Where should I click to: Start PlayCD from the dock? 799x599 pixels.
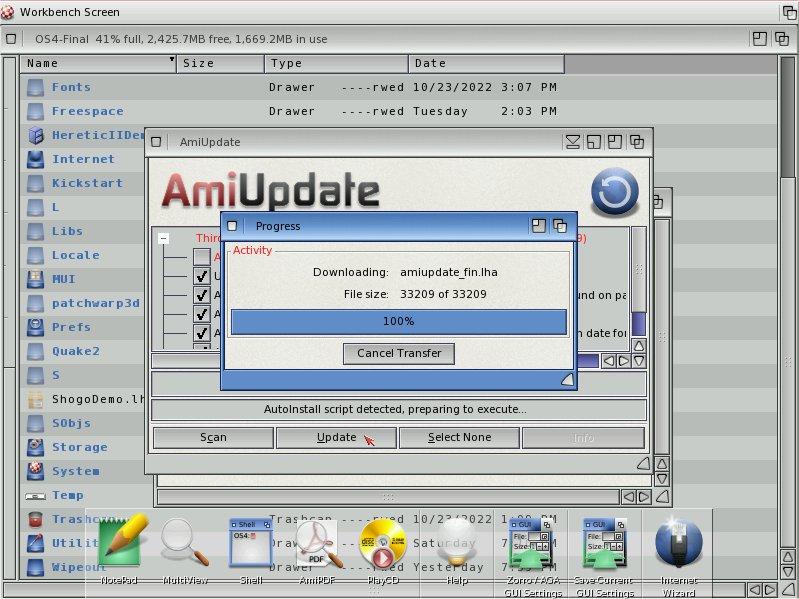point(383,543)
